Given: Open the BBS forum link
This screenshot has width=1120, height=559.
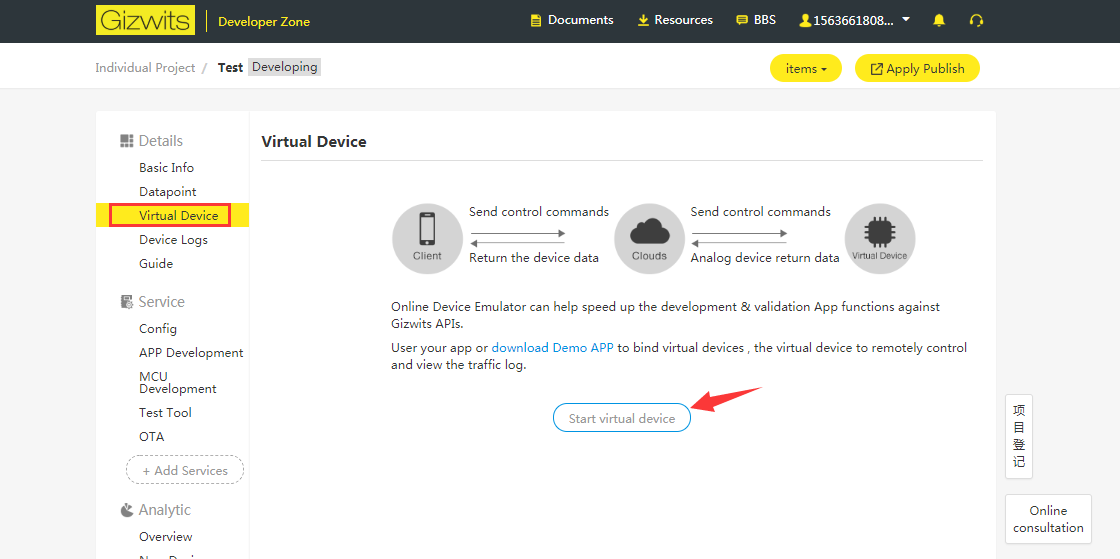Looking at the screenshot, I should 765,20.
